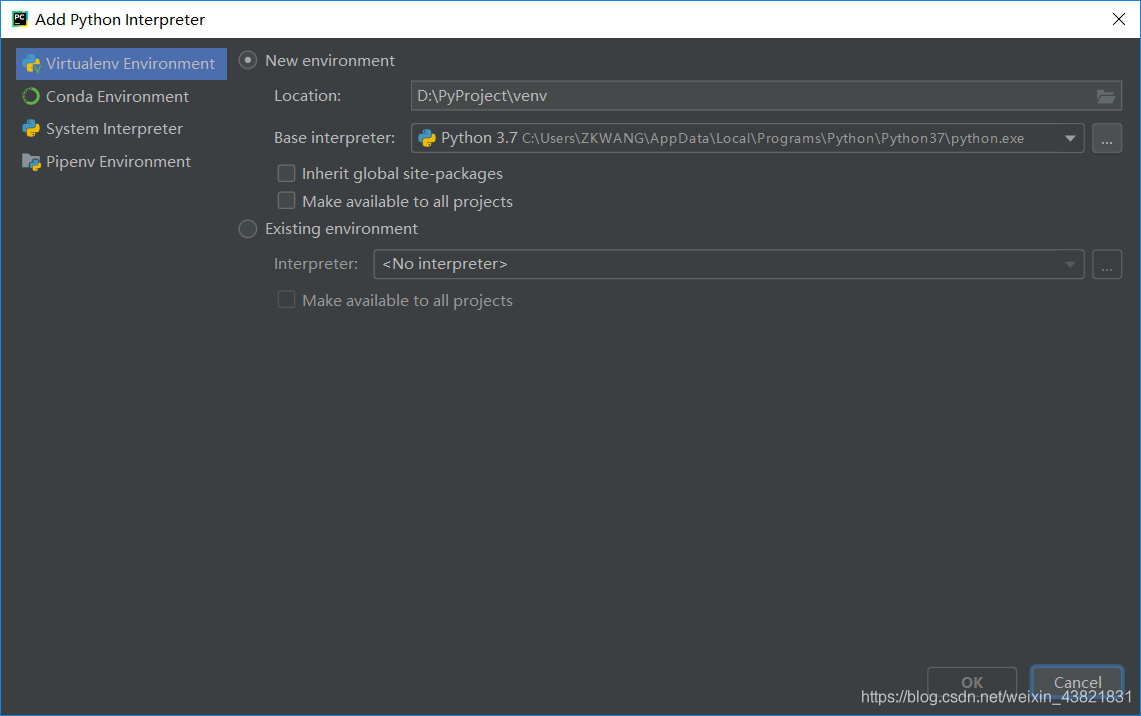Select Pipenv Environment in sidebar
This screenshot has height=716, width=1141.
pyautogui.click(x=118, y=162)
